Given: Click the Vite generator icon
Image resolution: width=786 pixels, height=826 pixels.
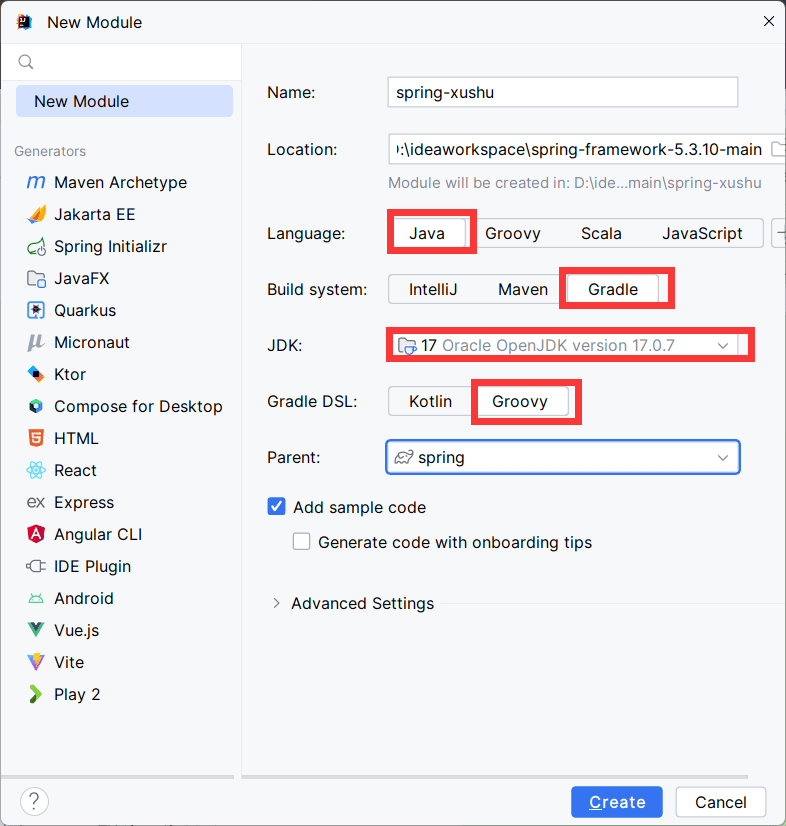Looking at the screenshot, I should click(36, 662).
